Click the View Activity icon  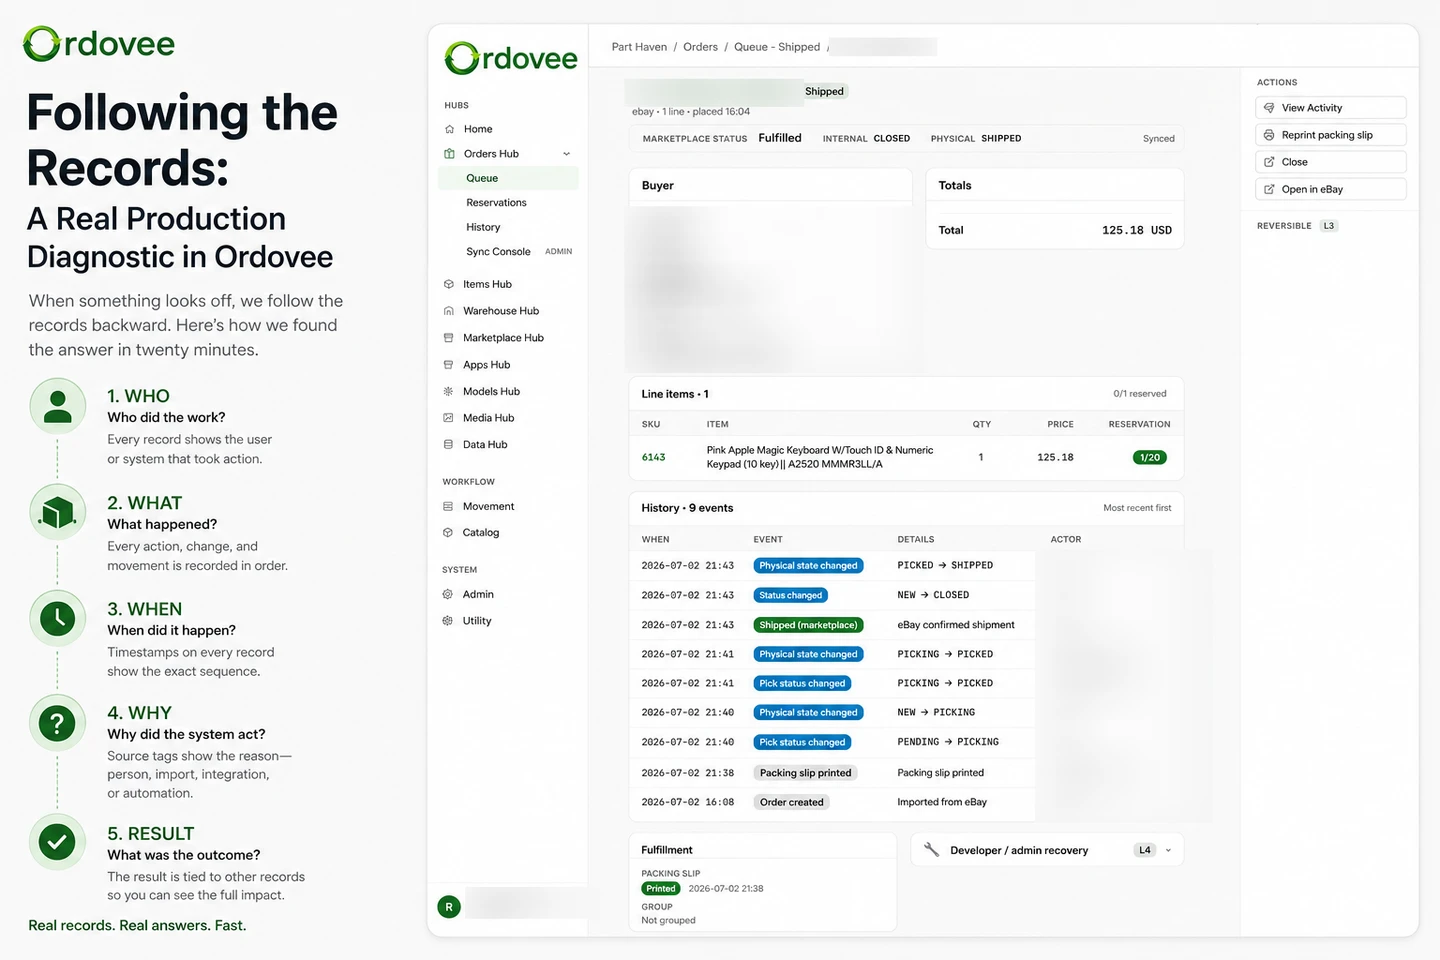pyautogui.click(x=1269, y=108)
